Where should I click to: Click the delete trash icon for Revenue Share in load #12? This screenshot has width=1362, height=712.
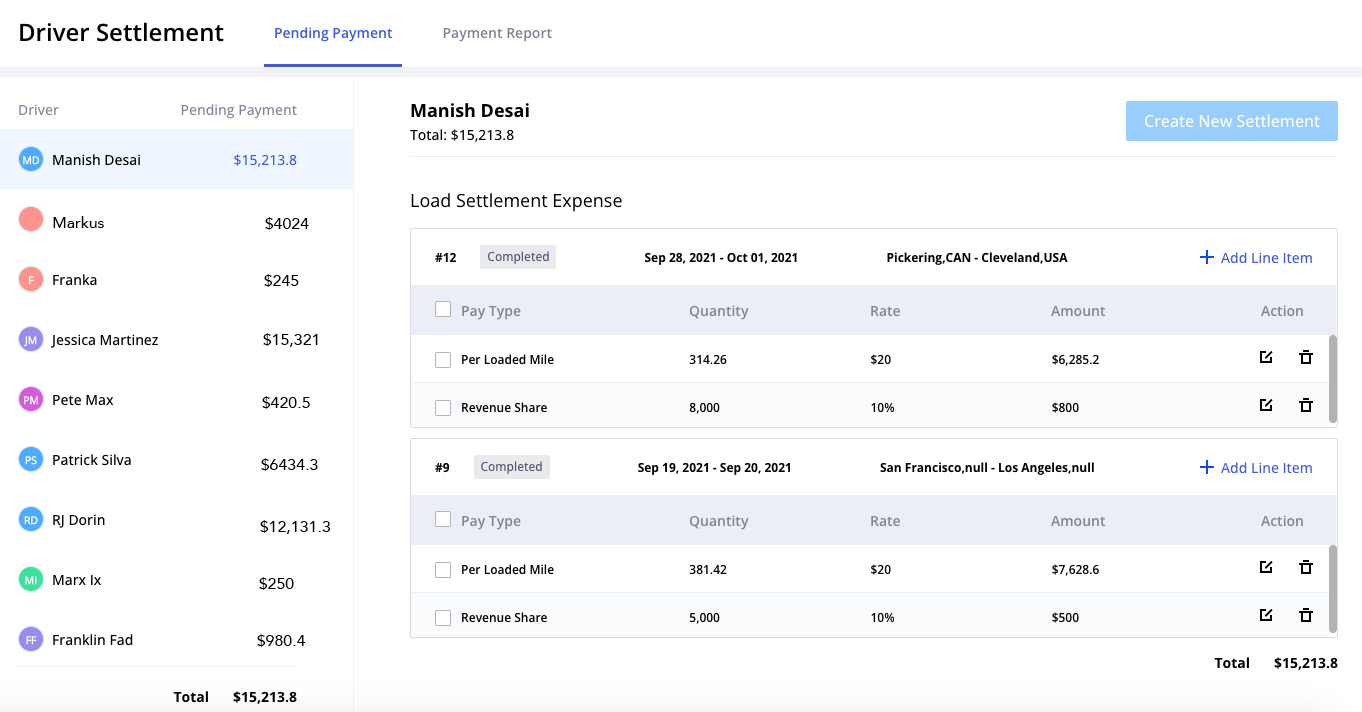1306,405
